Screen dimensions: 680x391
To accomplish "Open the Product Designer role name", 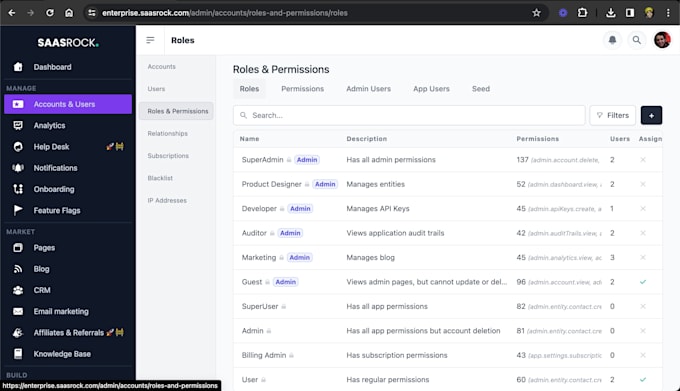I will (271, 184).
